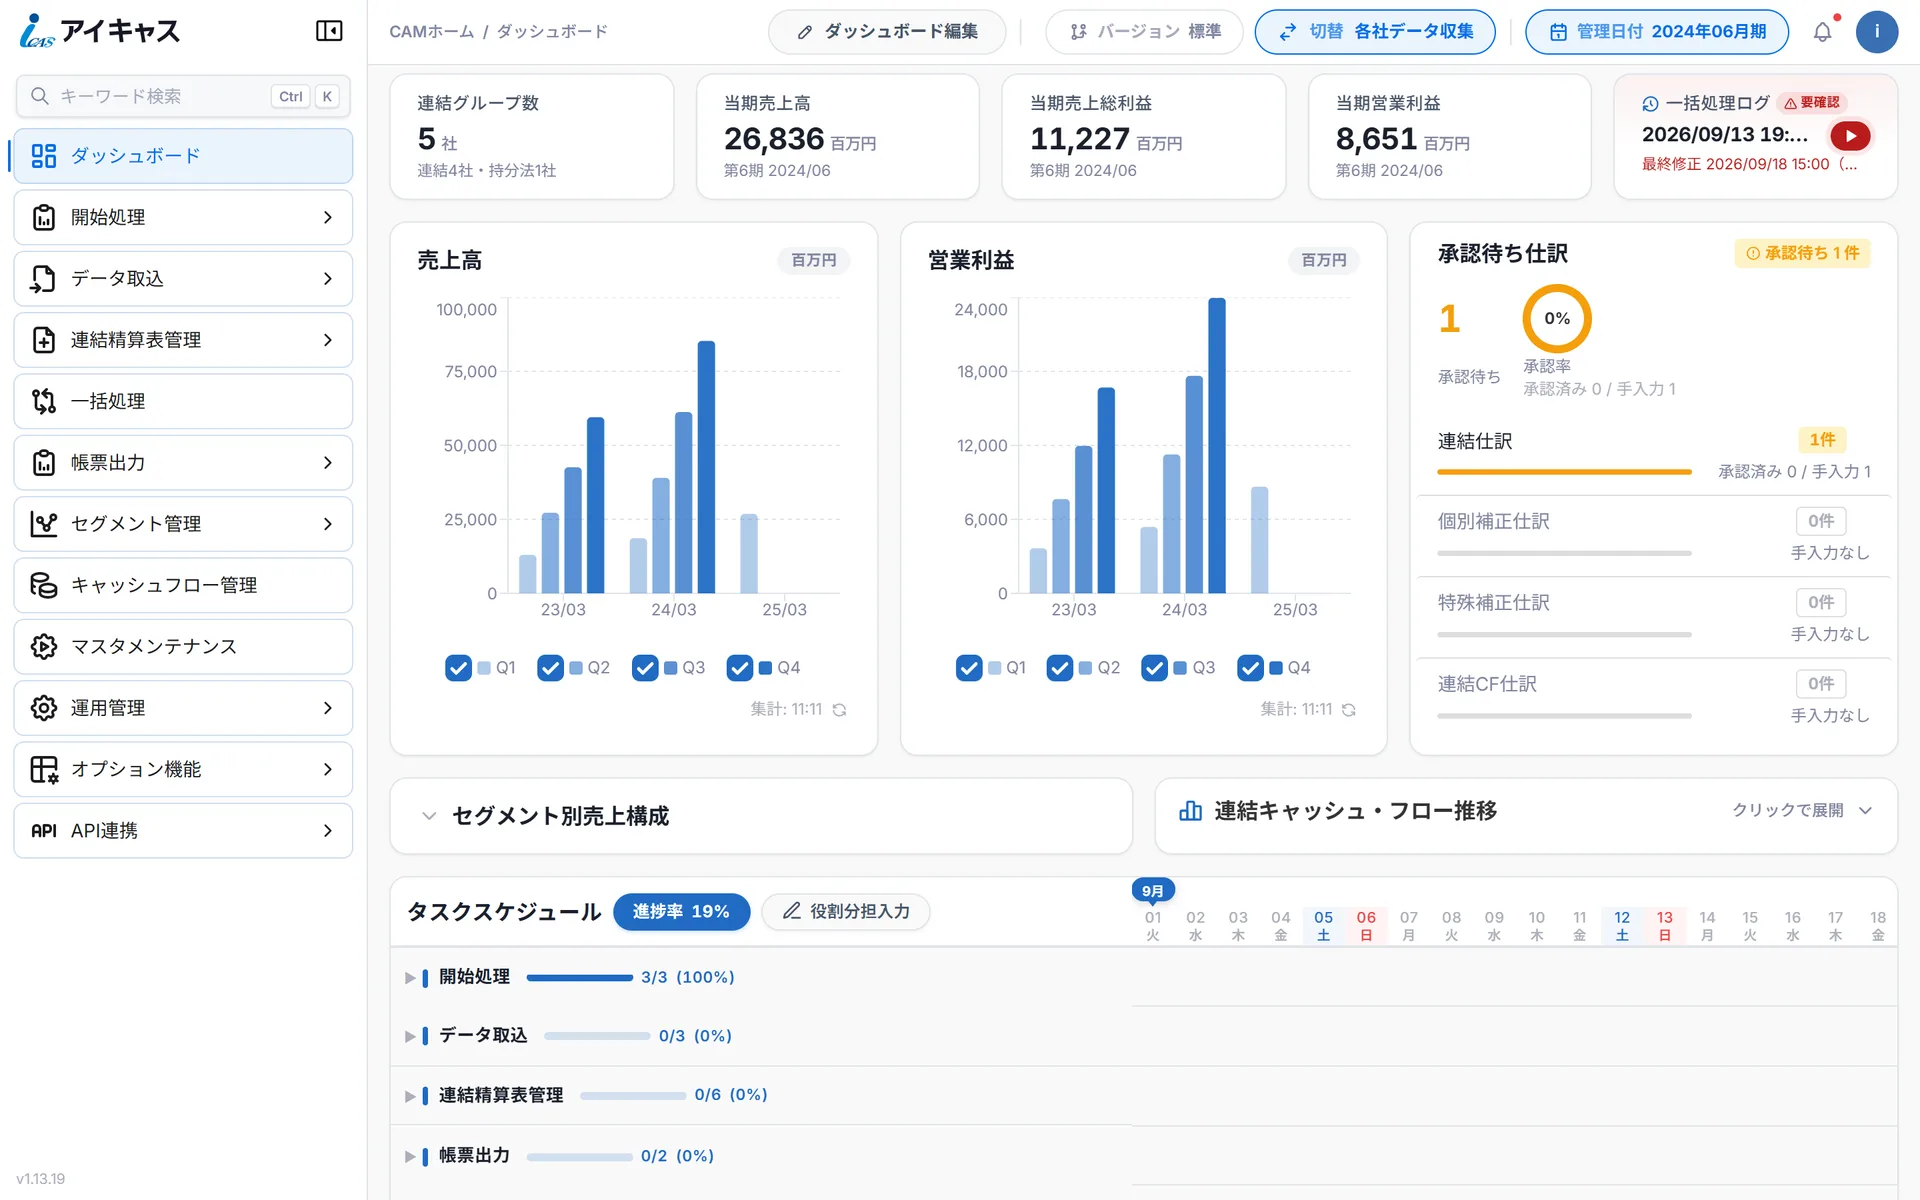1920x1200 pixels.
Task: Click the オプション機能 table icon
Action: 44,769
